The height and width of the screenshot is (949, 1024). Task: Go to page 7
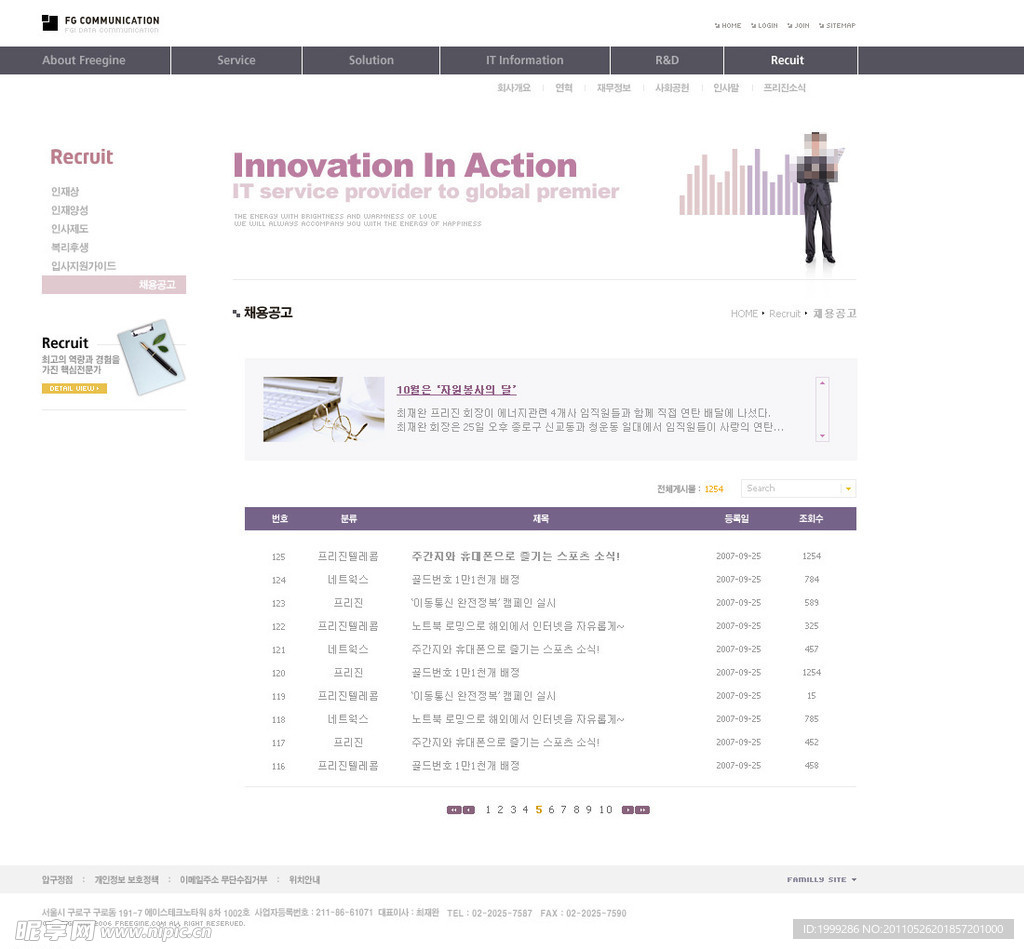coord(564,810)
